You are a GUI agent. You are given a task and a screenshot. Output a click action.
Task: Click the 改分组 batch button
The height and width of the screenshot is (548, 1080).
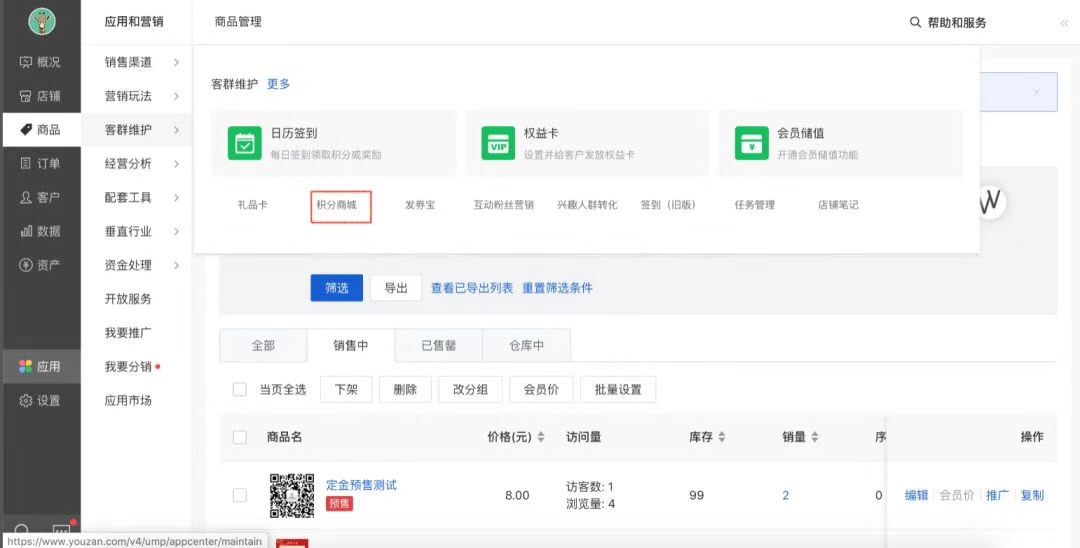tap(470, 390)
